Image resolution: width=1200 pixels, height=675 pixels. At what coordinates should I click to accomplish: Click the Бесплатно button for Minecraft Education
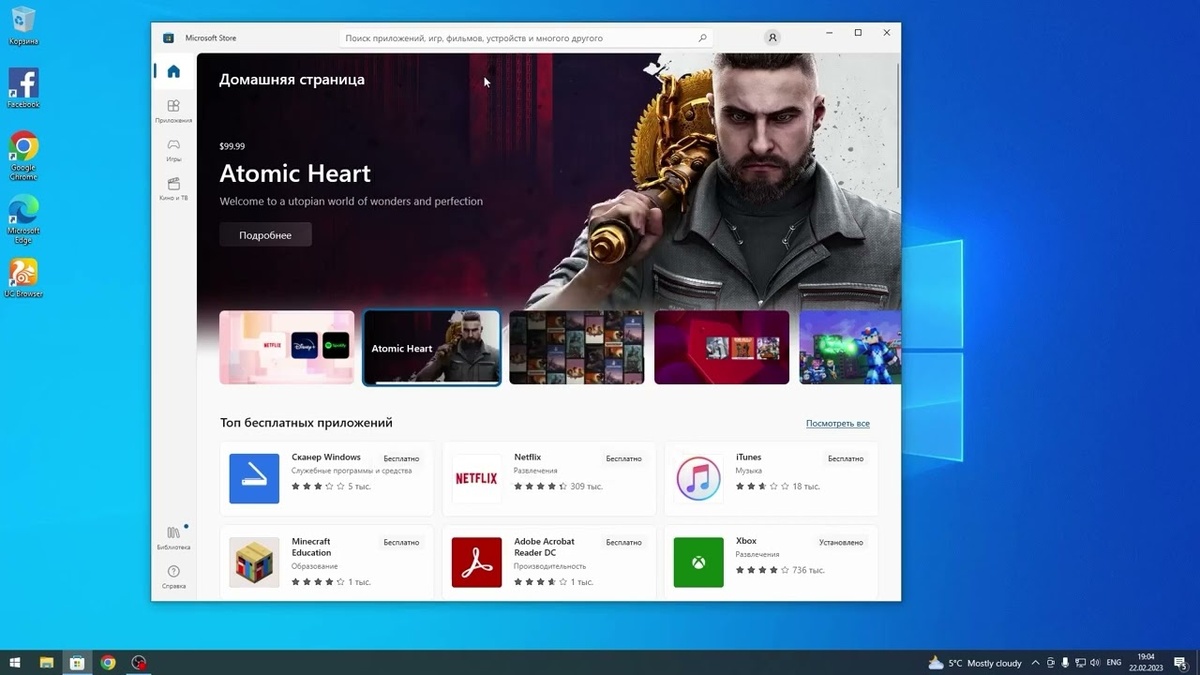pos(402,543)
